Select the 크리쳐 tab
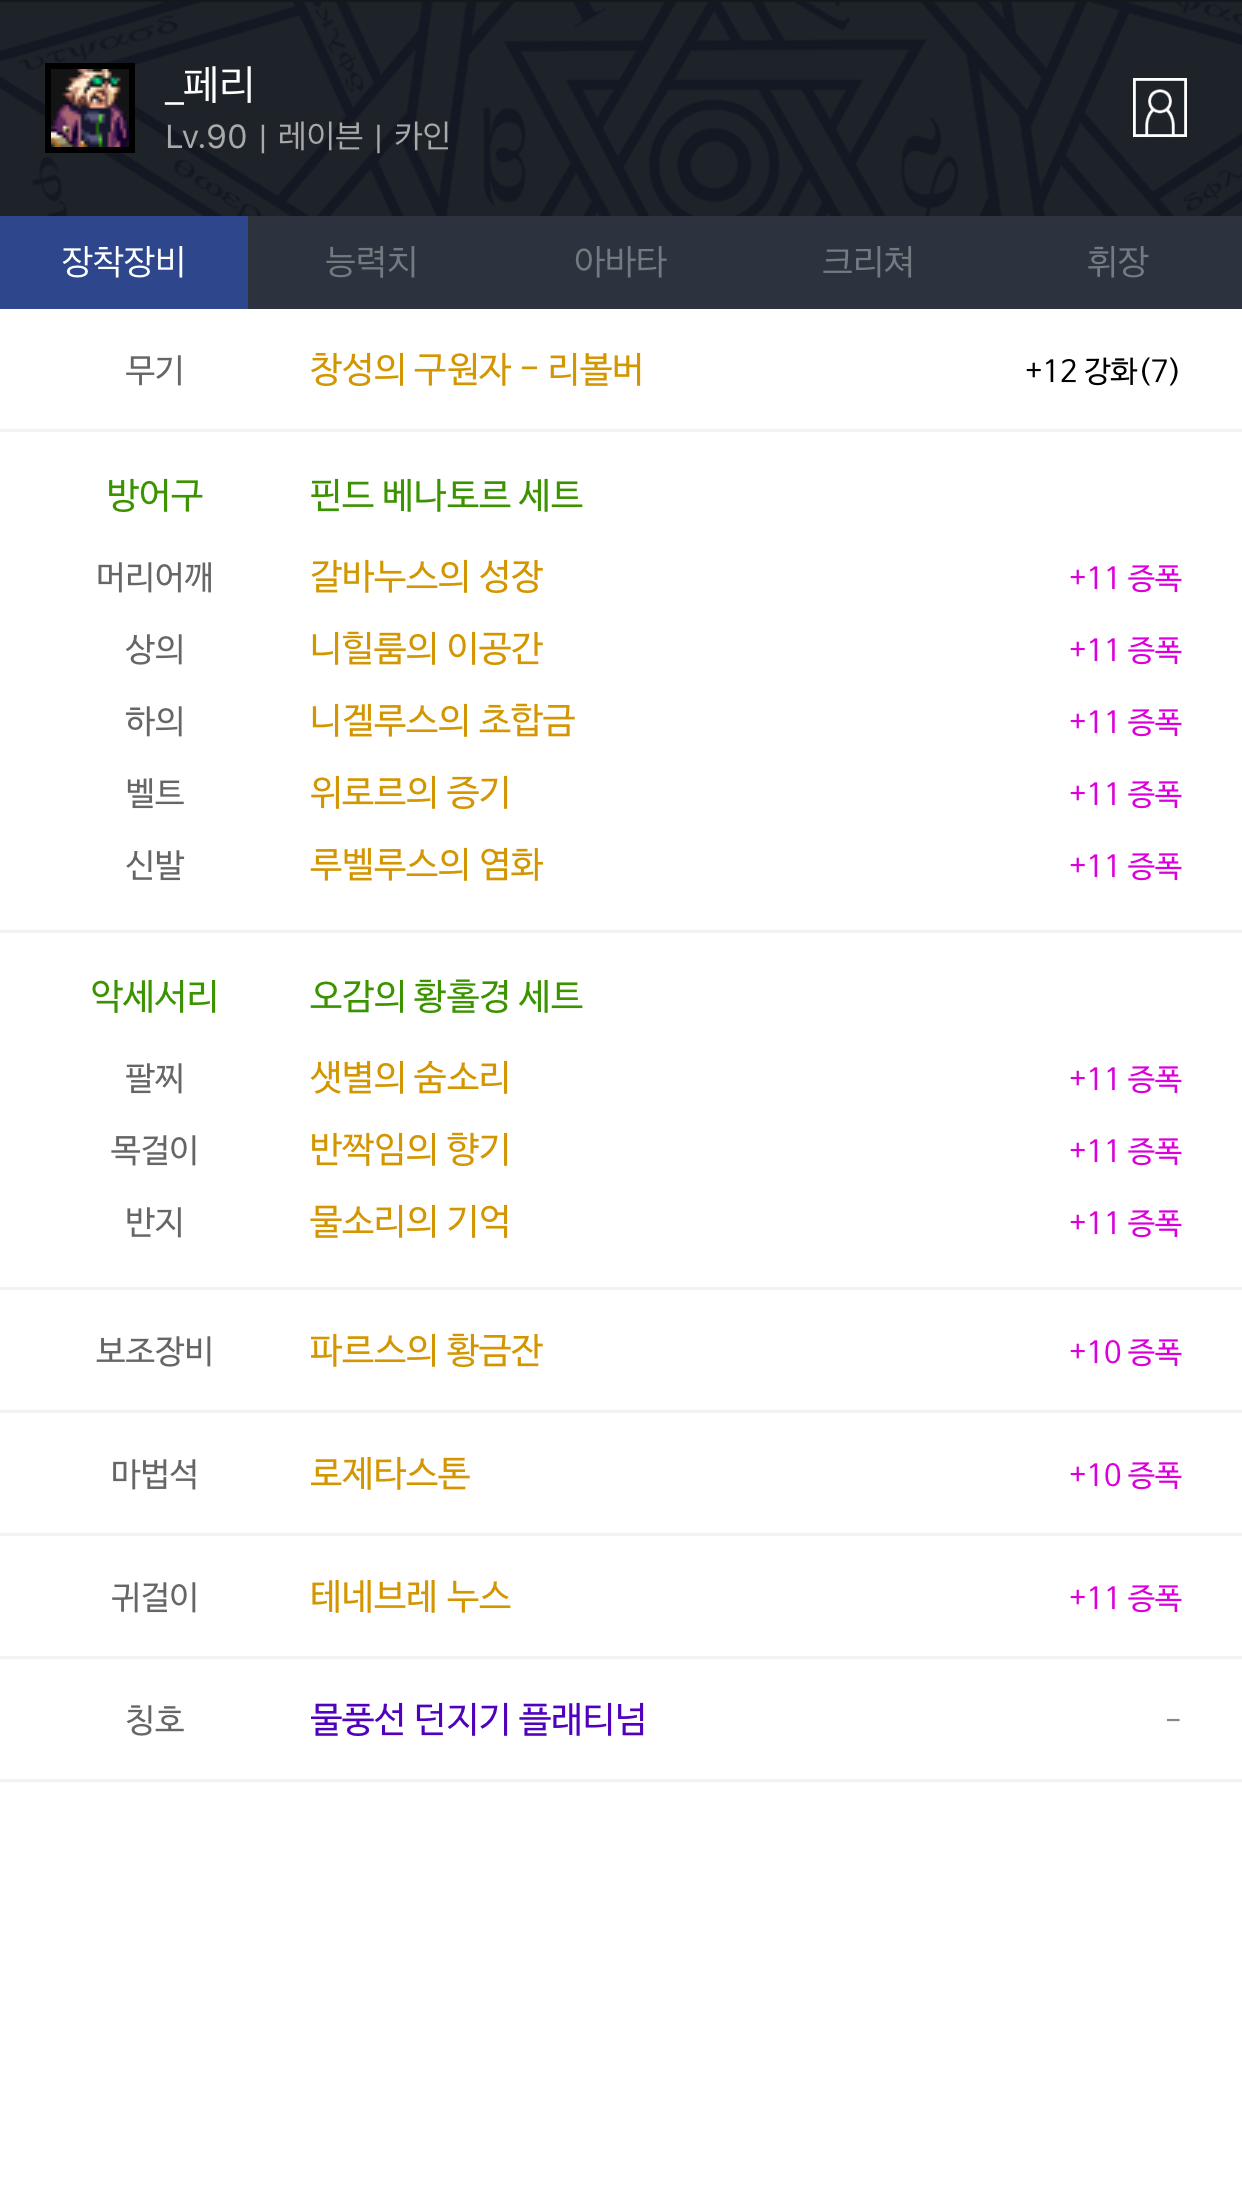The width and height of the screenshot is (1242, 2208). [868, 263]
